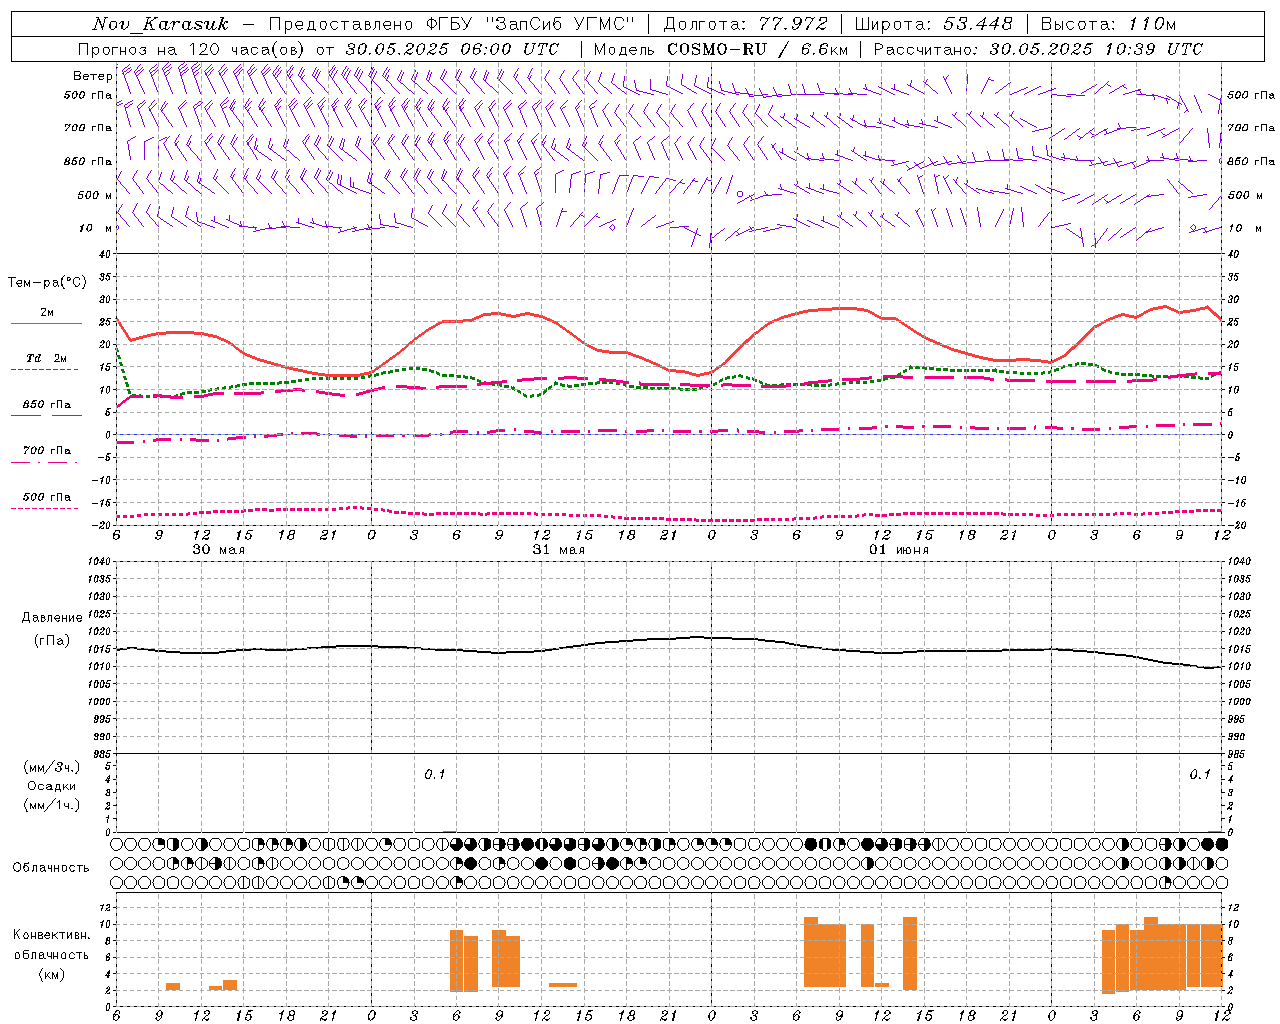Screen dimensions: 1280x1024
Task: Click the small orange bar near 9h 30 мая
Action: pyautogui.click(x=173, y=987)
